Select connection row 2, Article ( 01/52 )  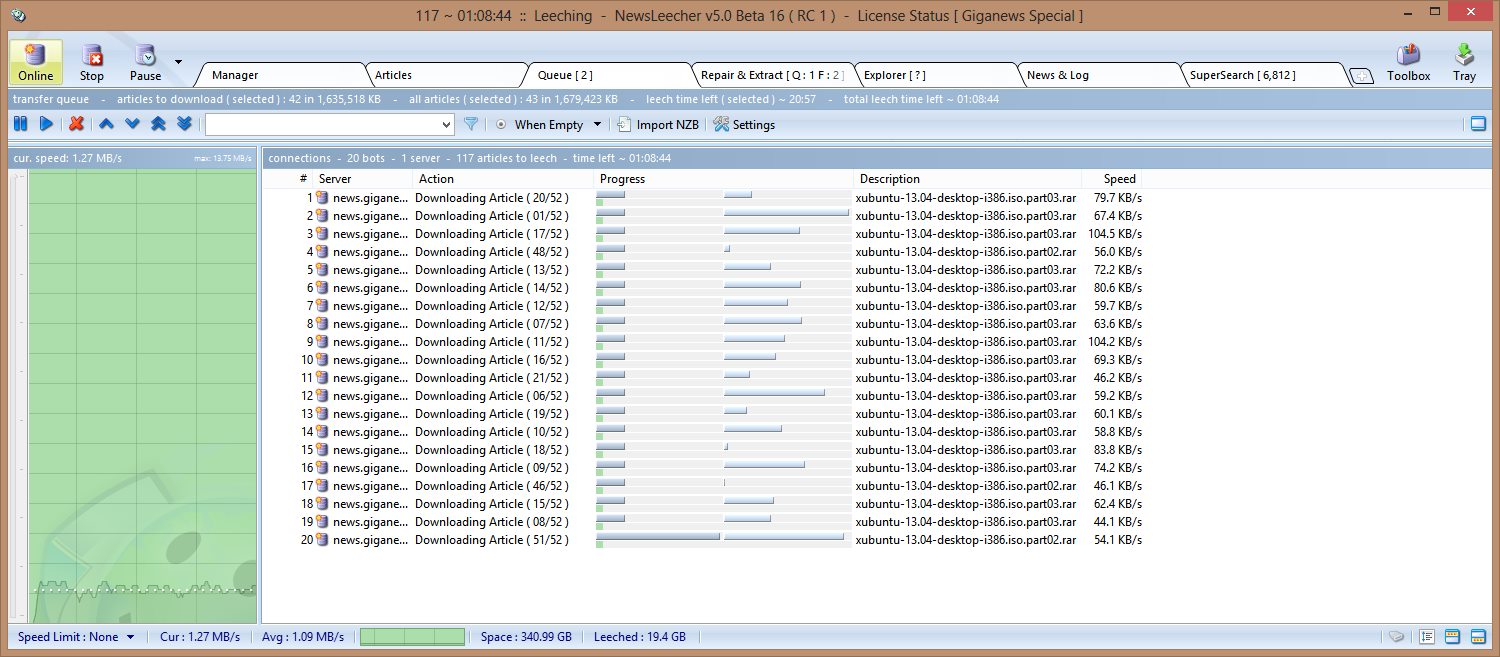(703, 216)
